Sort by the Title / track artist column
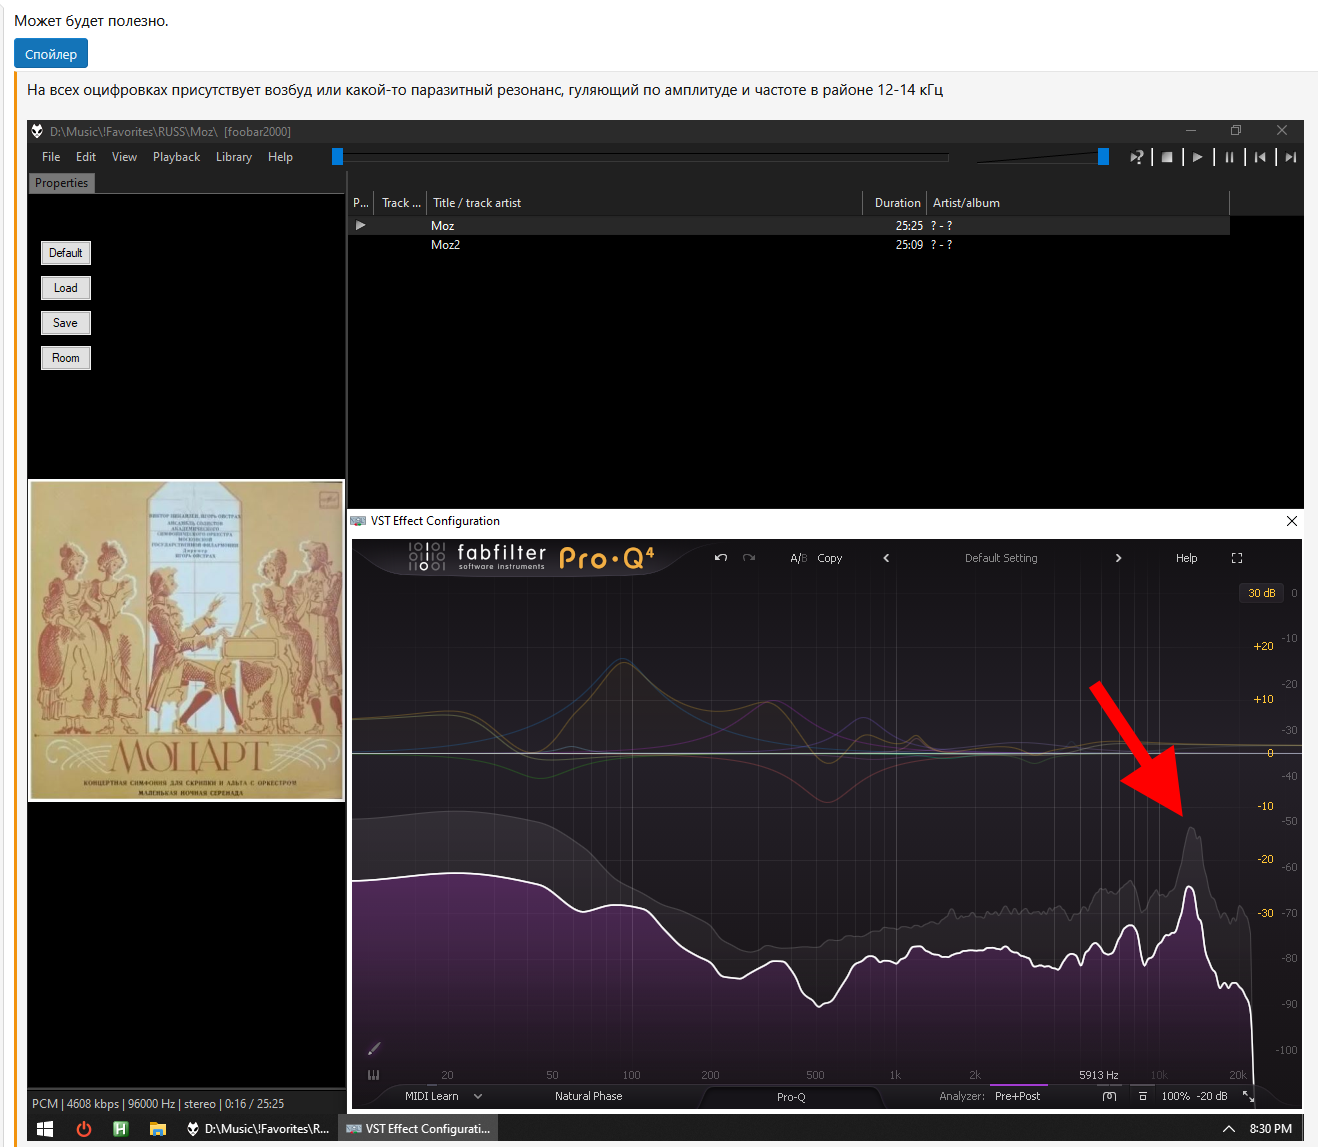Viewport: 1318px width, 1147px height. click(644, 203)
